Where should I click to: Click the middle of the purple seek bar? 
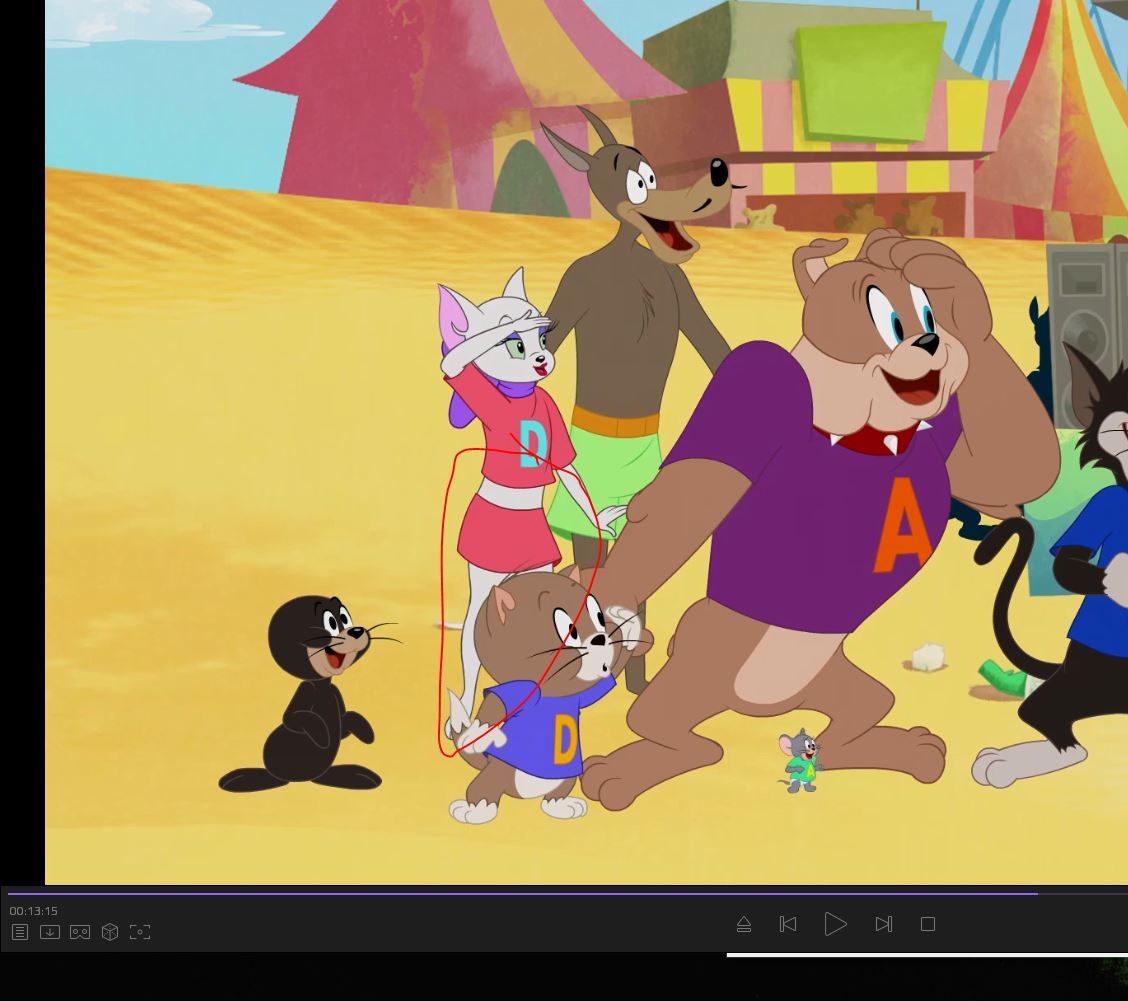[522, 893]
